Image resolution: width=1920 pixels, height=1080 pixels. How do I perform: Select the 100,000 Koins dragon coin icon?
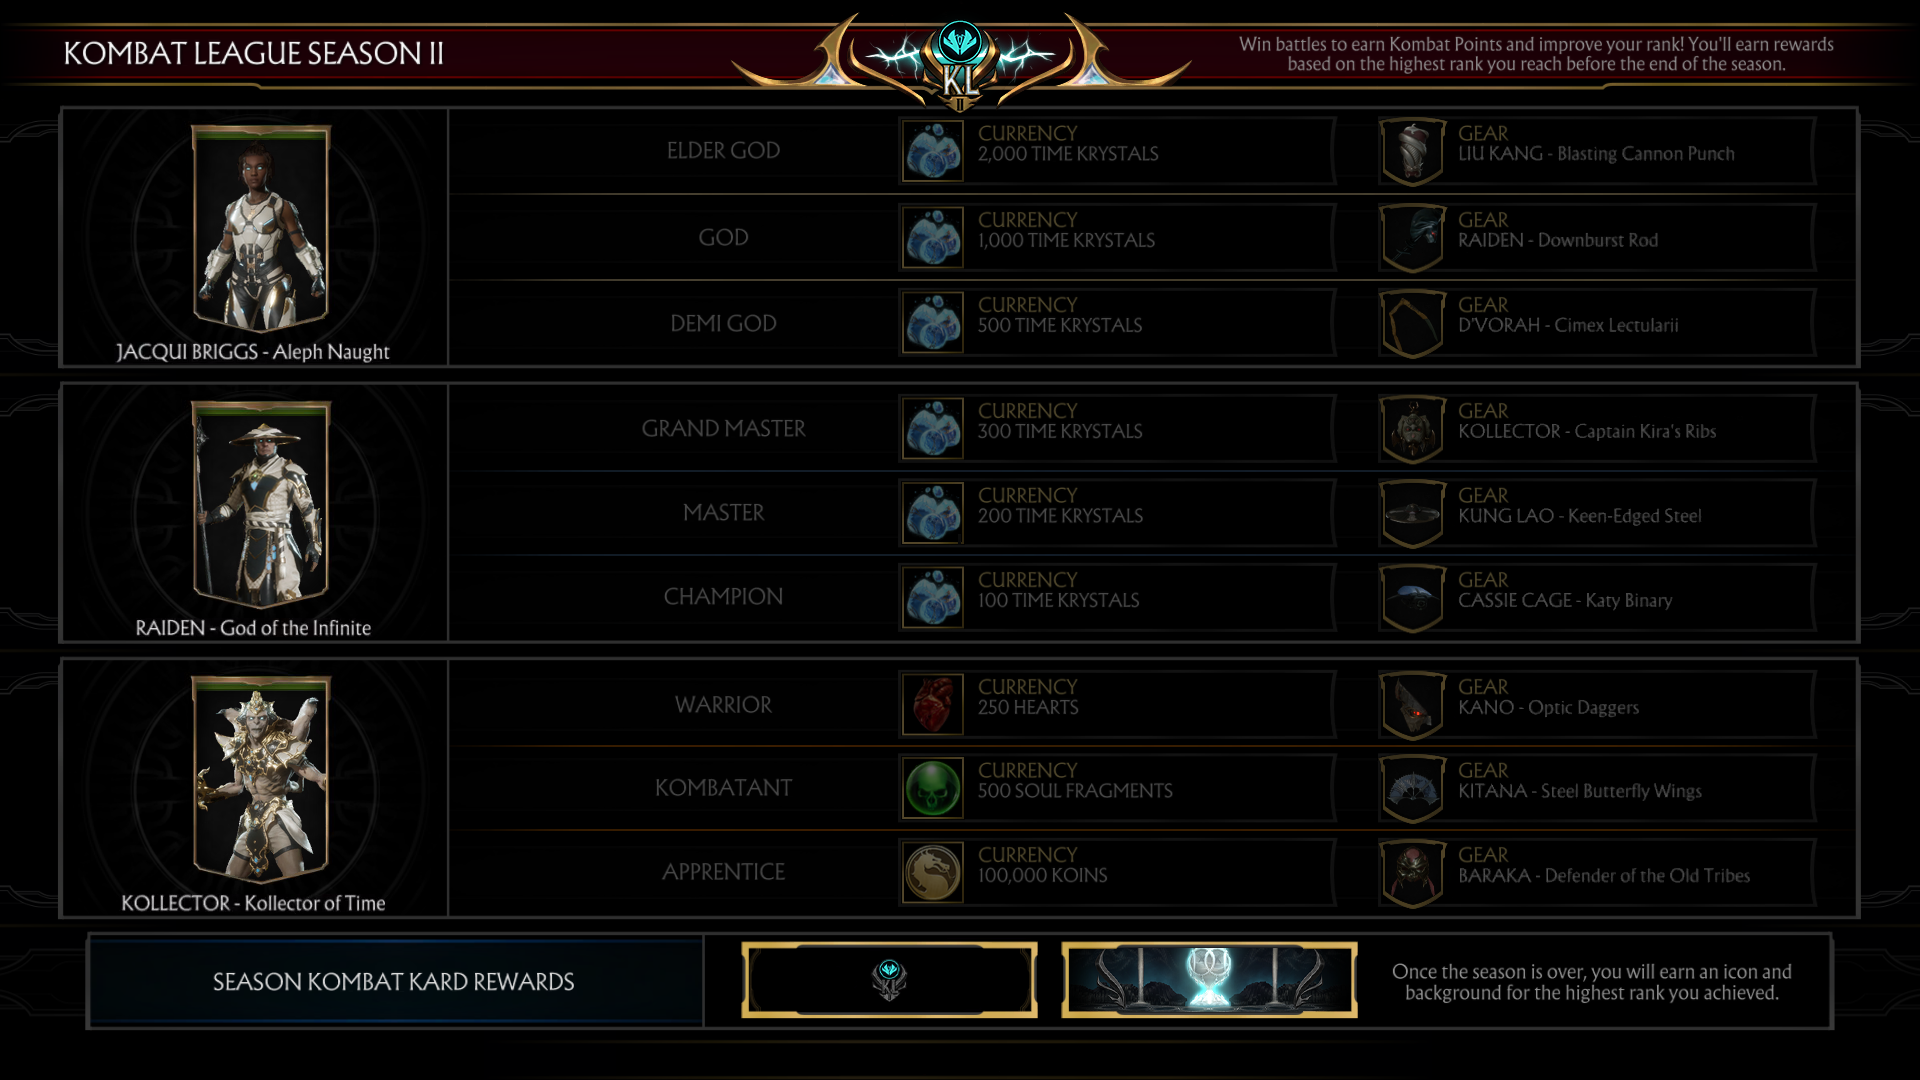(933, 872)
